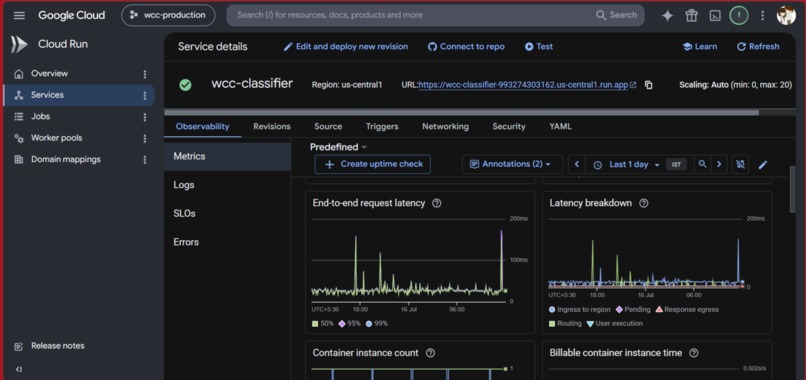The height and width of the screenshot is (380, 806).
Task: Show help for Latency breakdown
Action: (x=644, y=203)
